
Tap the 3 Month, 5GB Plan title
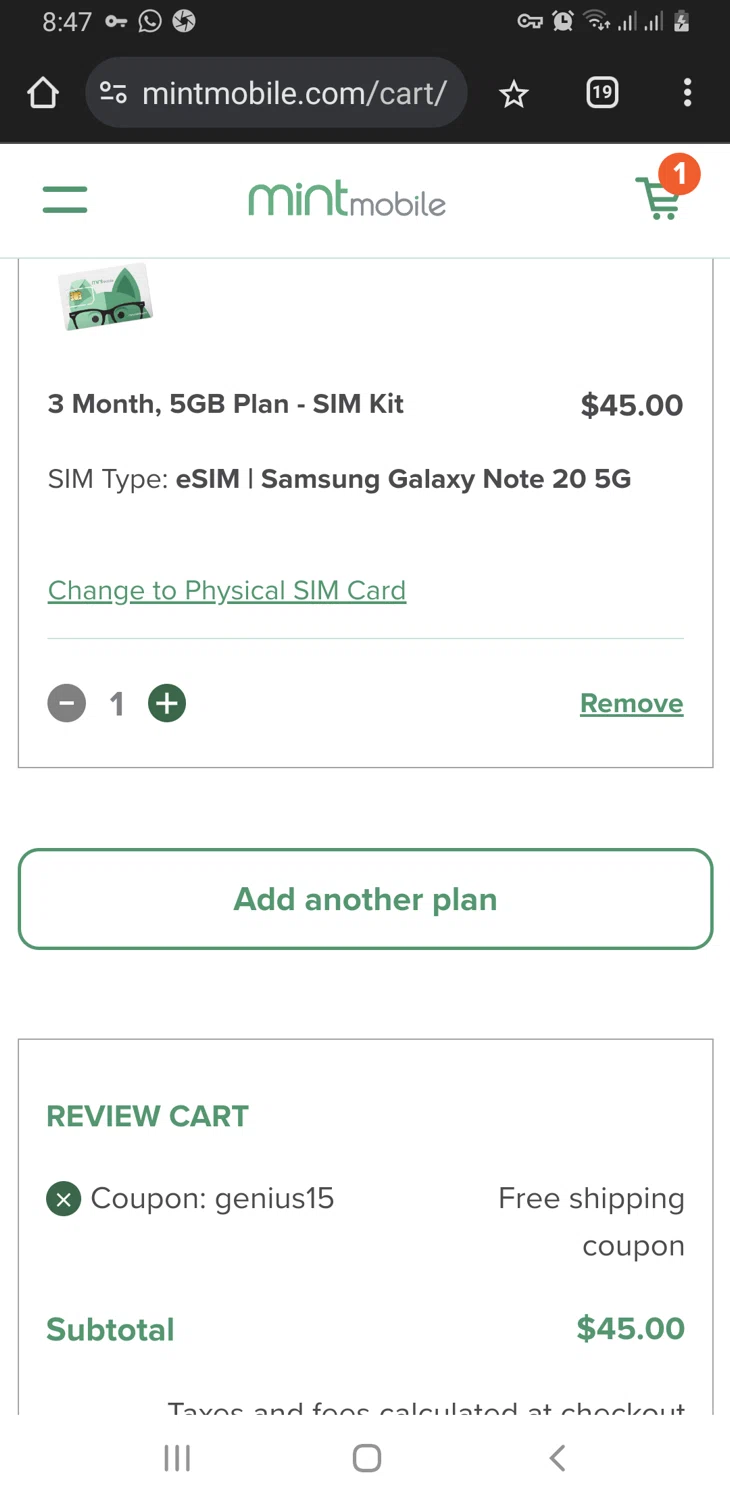[226, 404]
